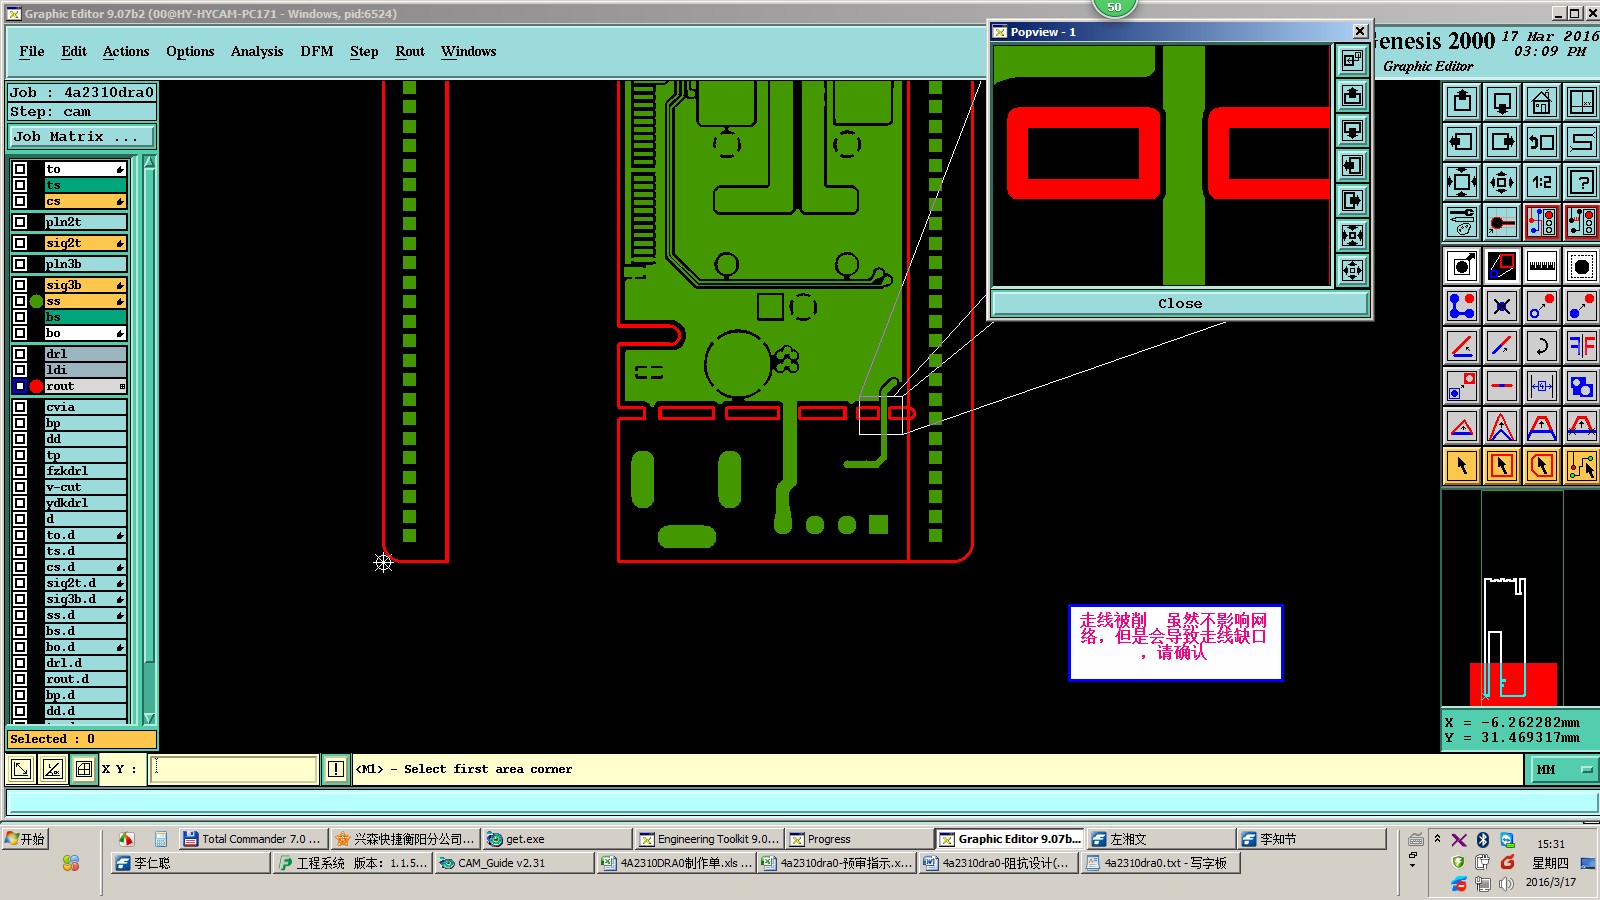Click the Close button in Popview

click(x=1180, y=304)
